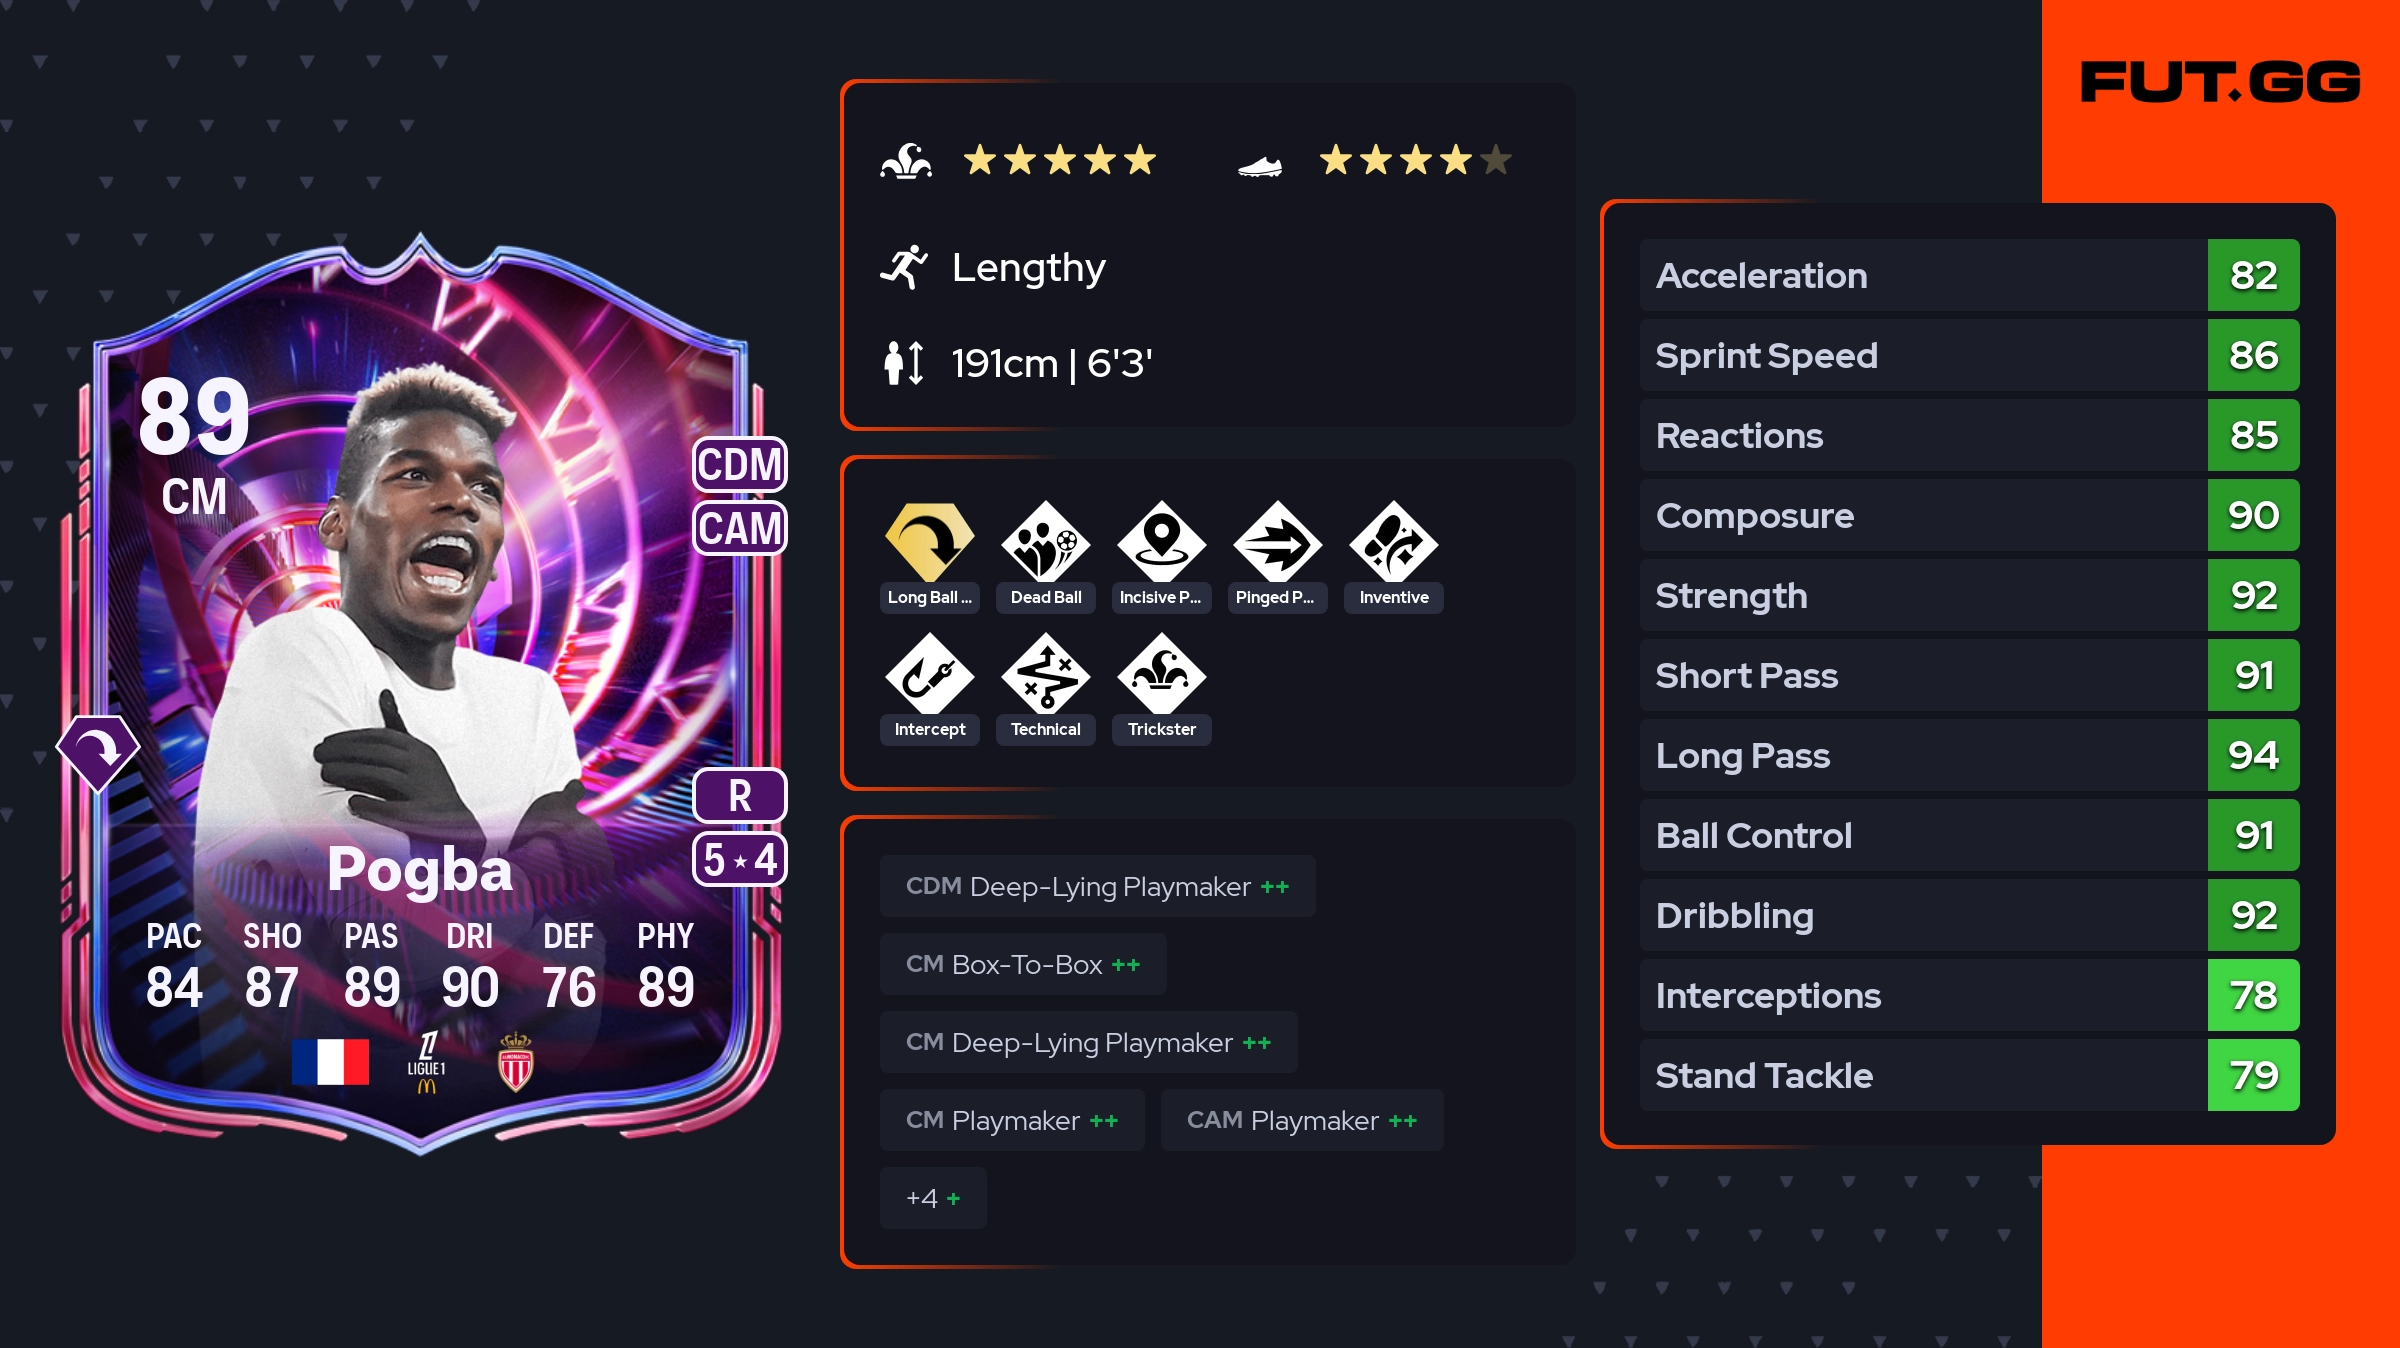Screen dimensions: 2400x1348
Task: Select CM Box-To-Box role chip
Action: pos(1023,964)
